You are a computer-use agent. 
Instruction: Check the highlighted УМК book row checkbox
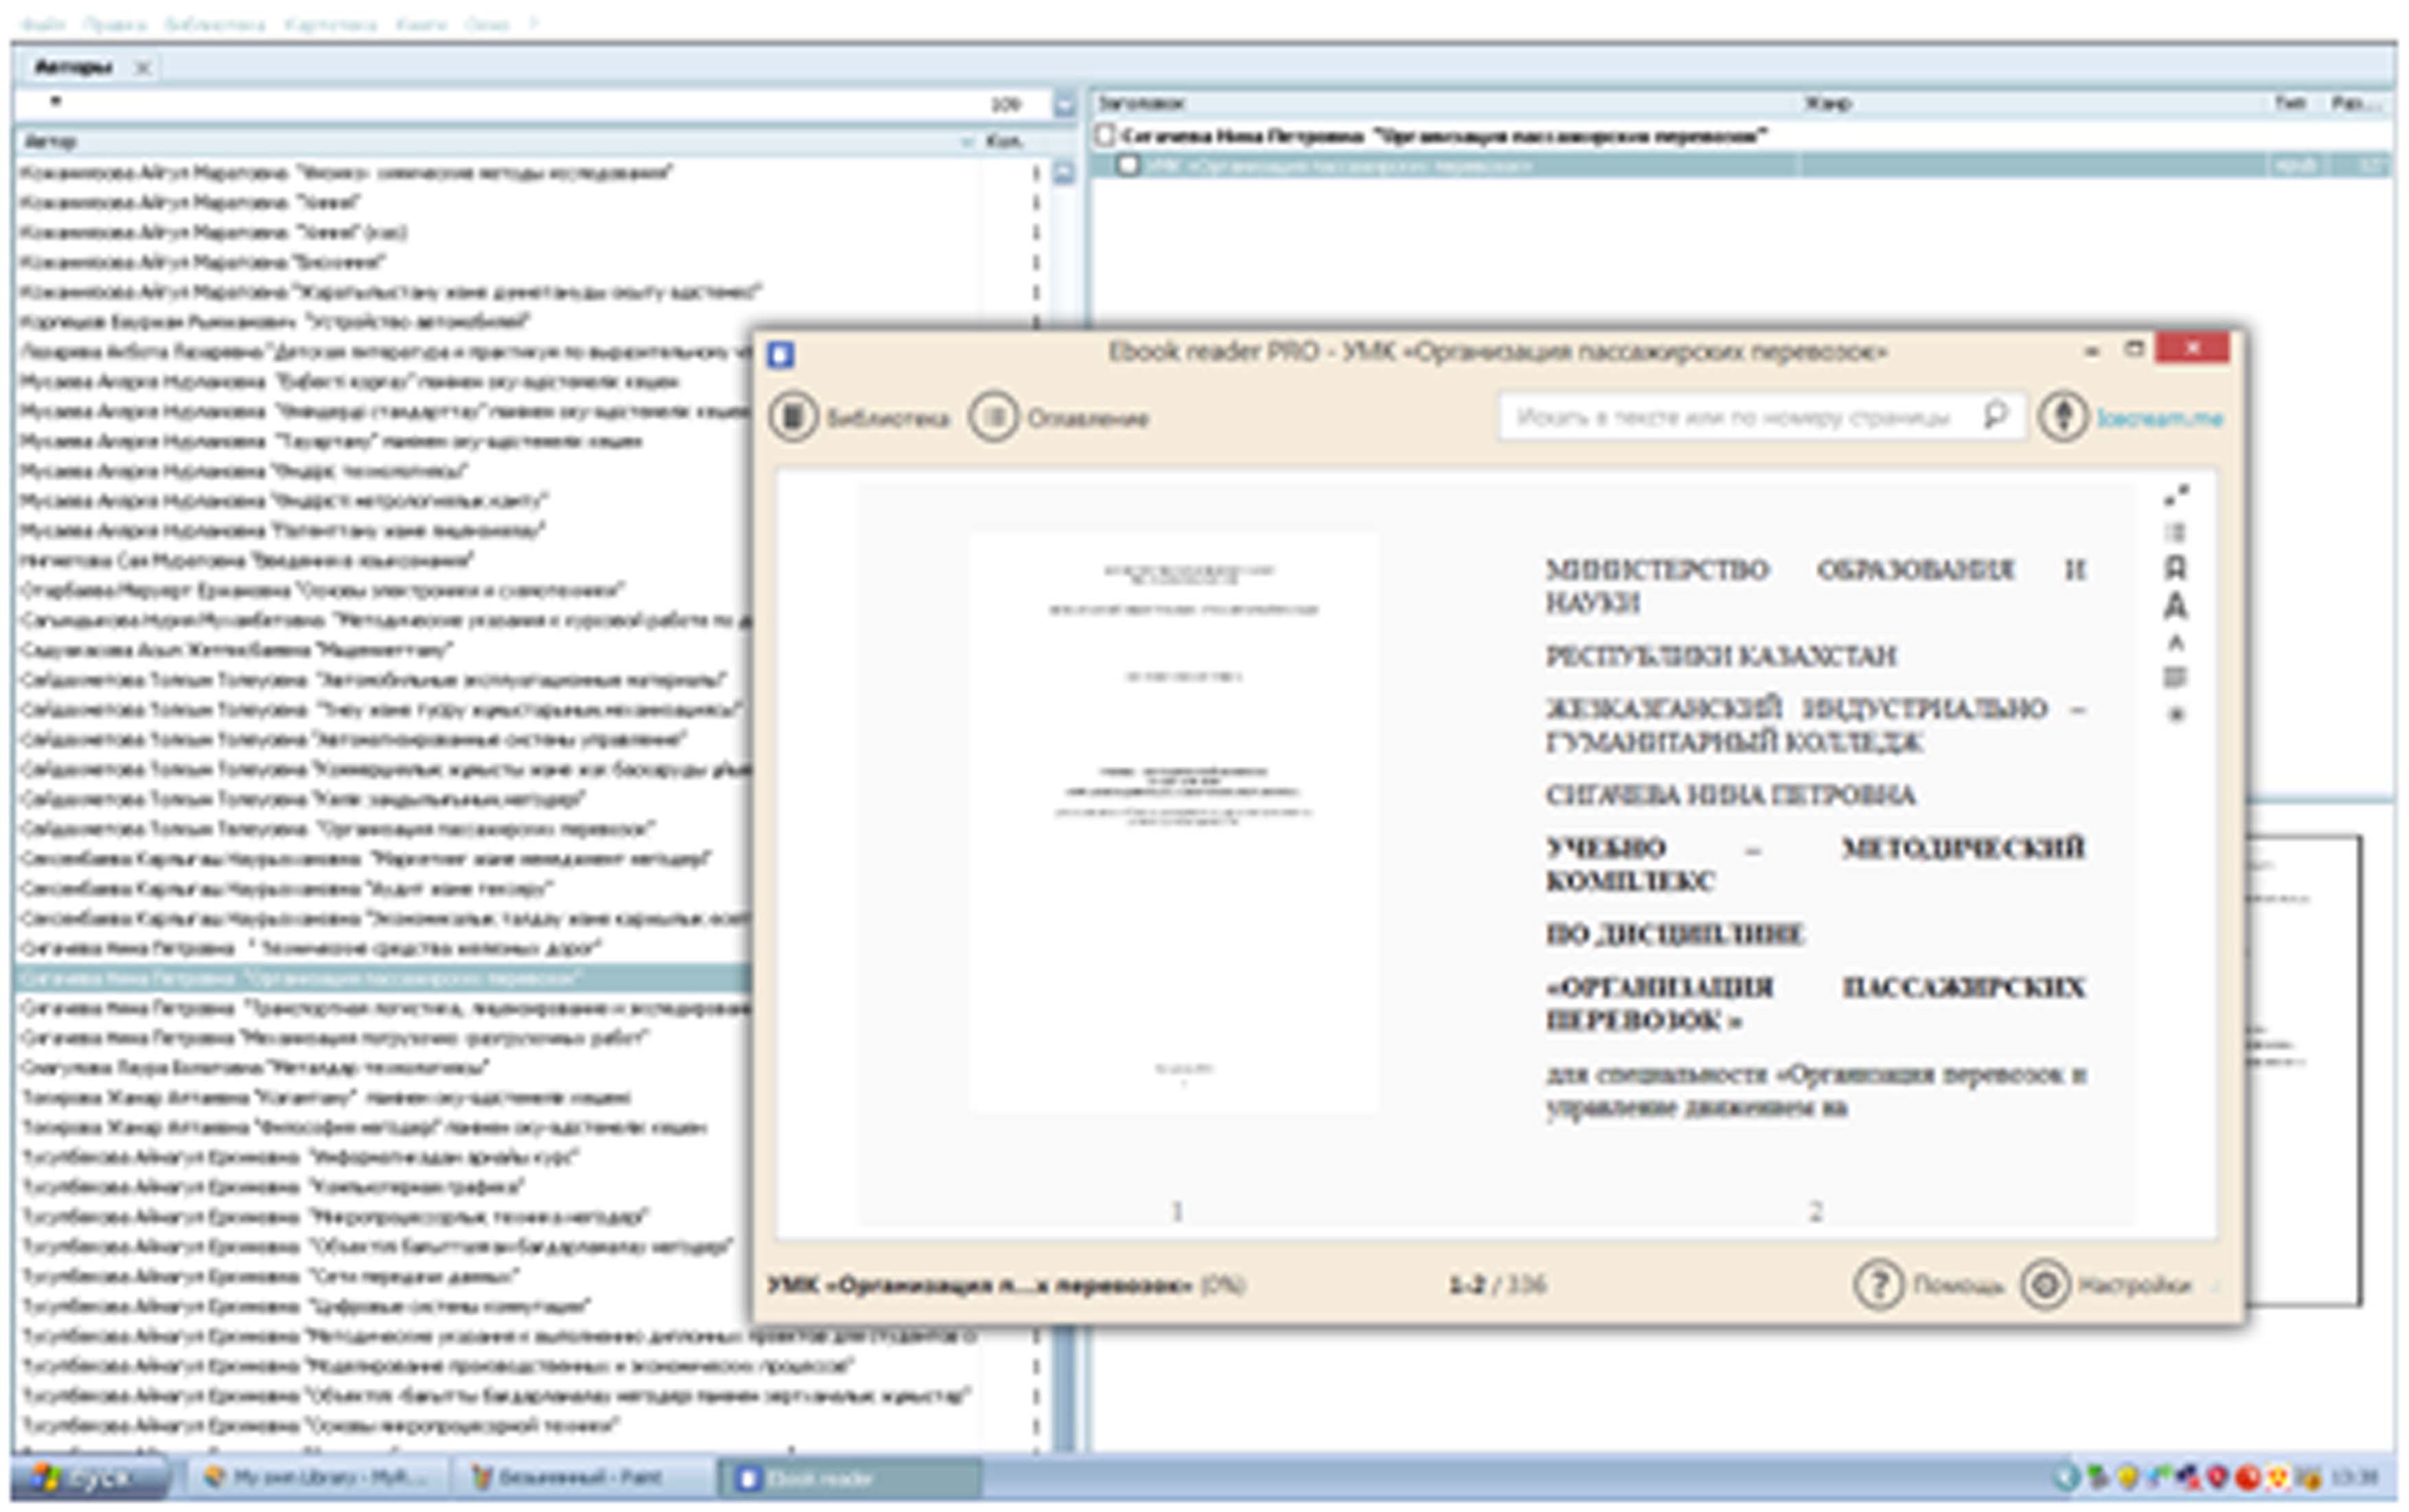point(1127,165)
